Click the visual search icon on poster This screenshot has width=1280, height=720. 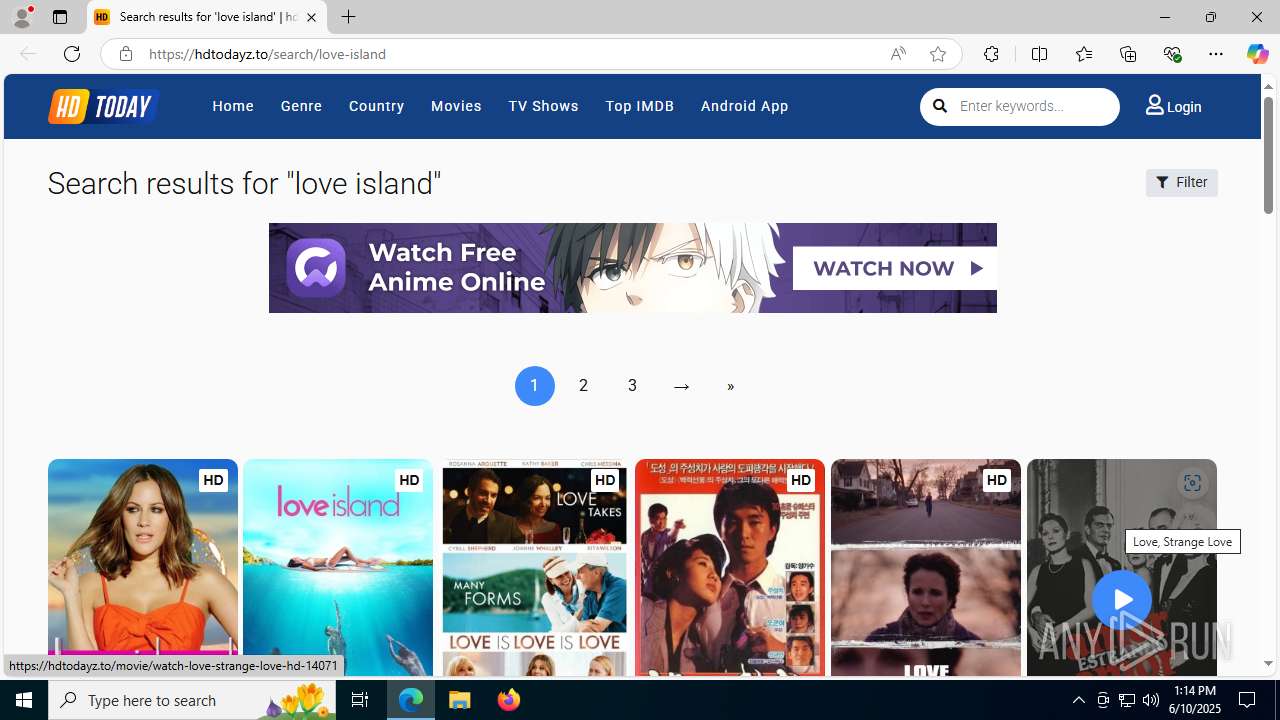[1191, 483]
